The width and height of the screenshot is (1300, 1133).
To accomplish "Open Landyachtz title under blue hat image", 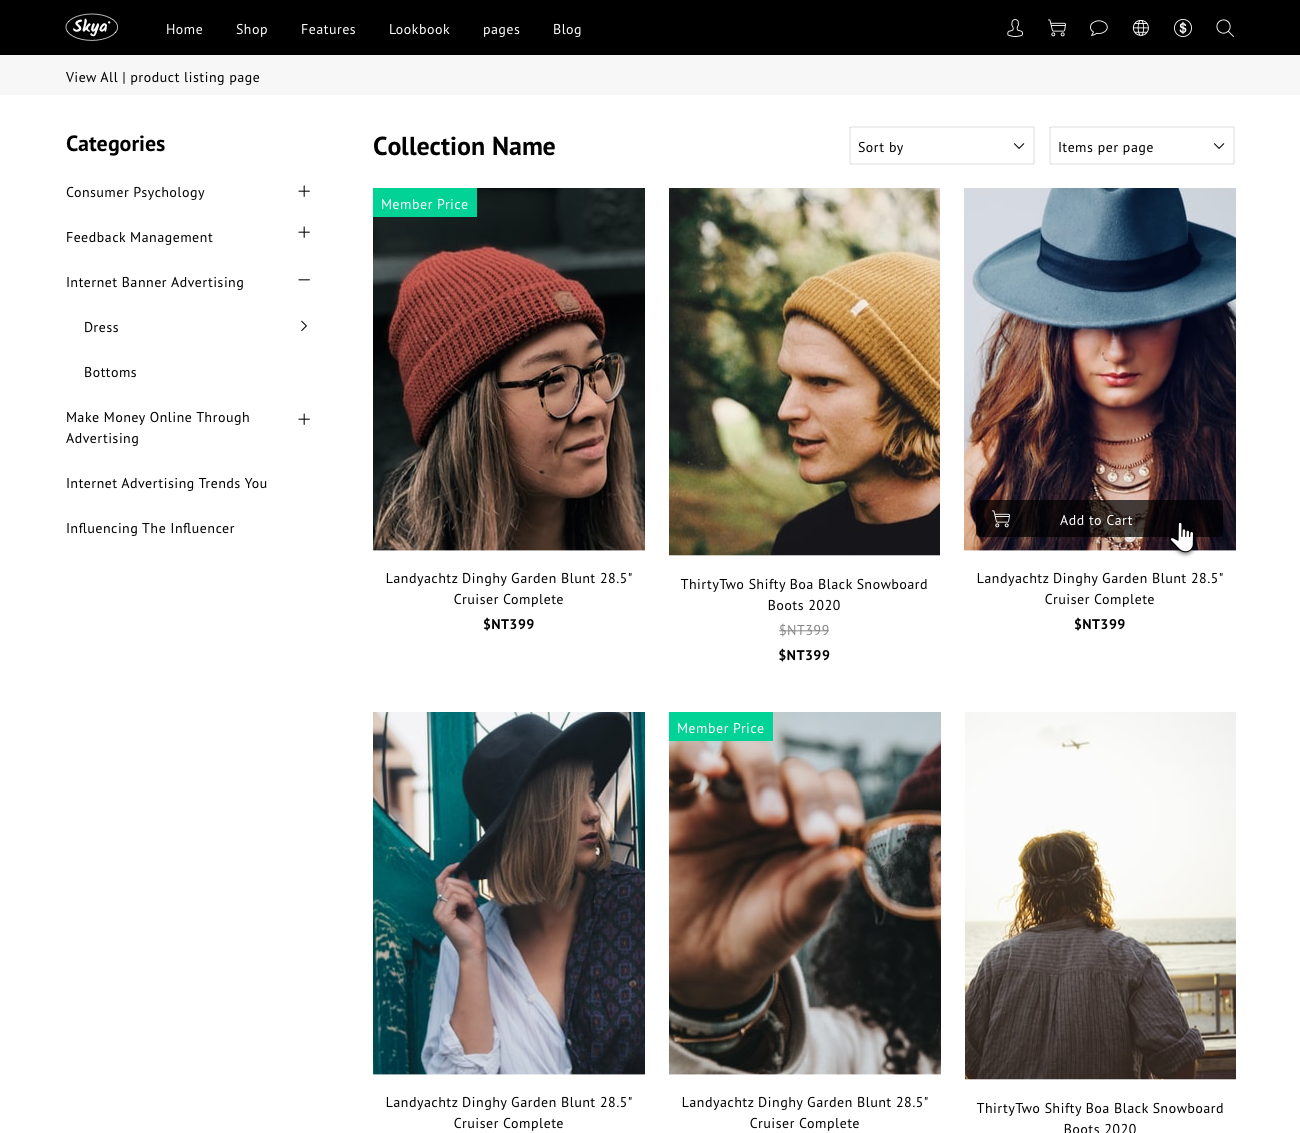I will pos(1100,589).
